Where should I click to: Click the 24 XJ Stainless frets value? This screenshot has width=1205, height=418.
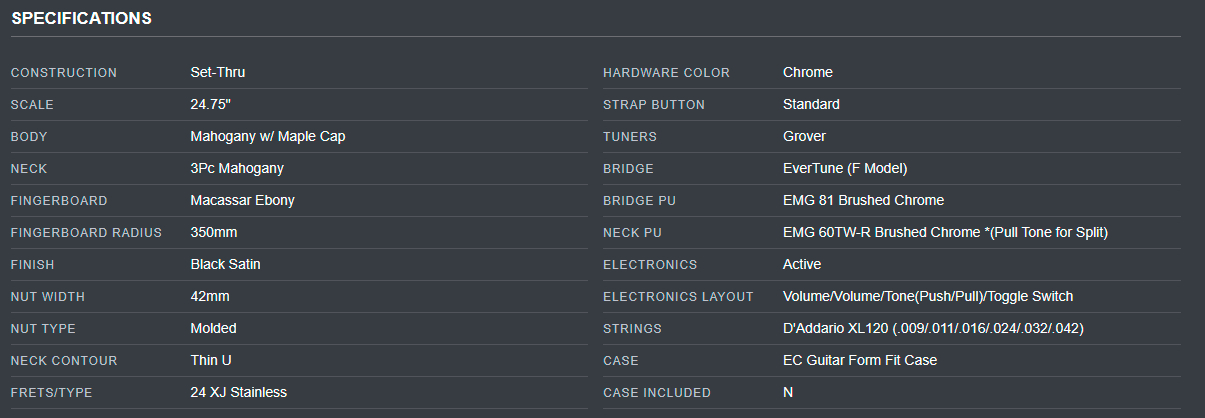pyautogui.click(x=238, y=392)
